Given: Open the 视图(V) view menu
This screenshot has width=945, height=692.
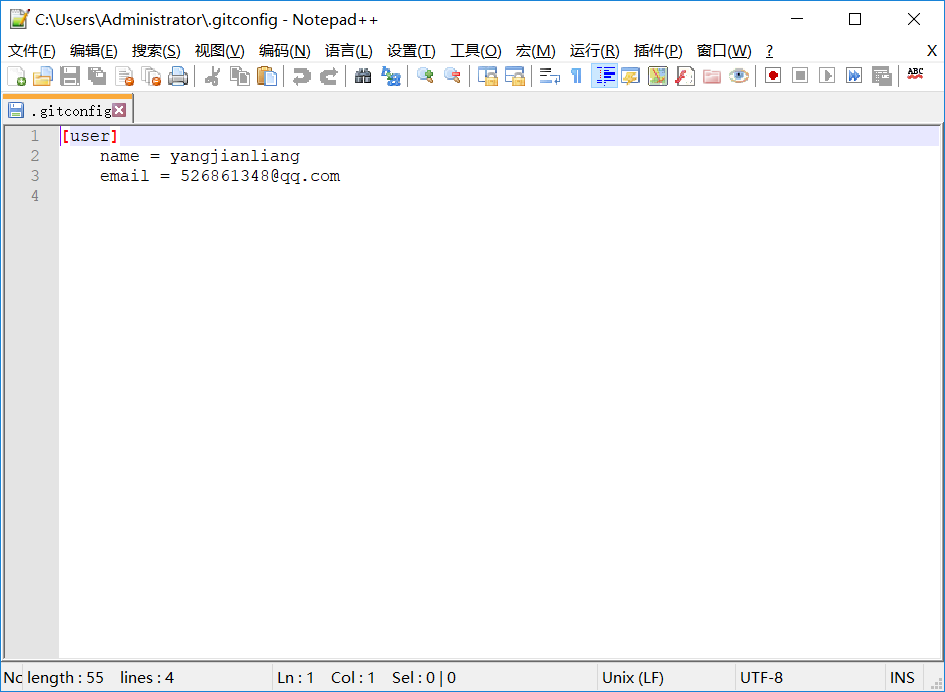Looking at the screenshot, I should point(219,51).
